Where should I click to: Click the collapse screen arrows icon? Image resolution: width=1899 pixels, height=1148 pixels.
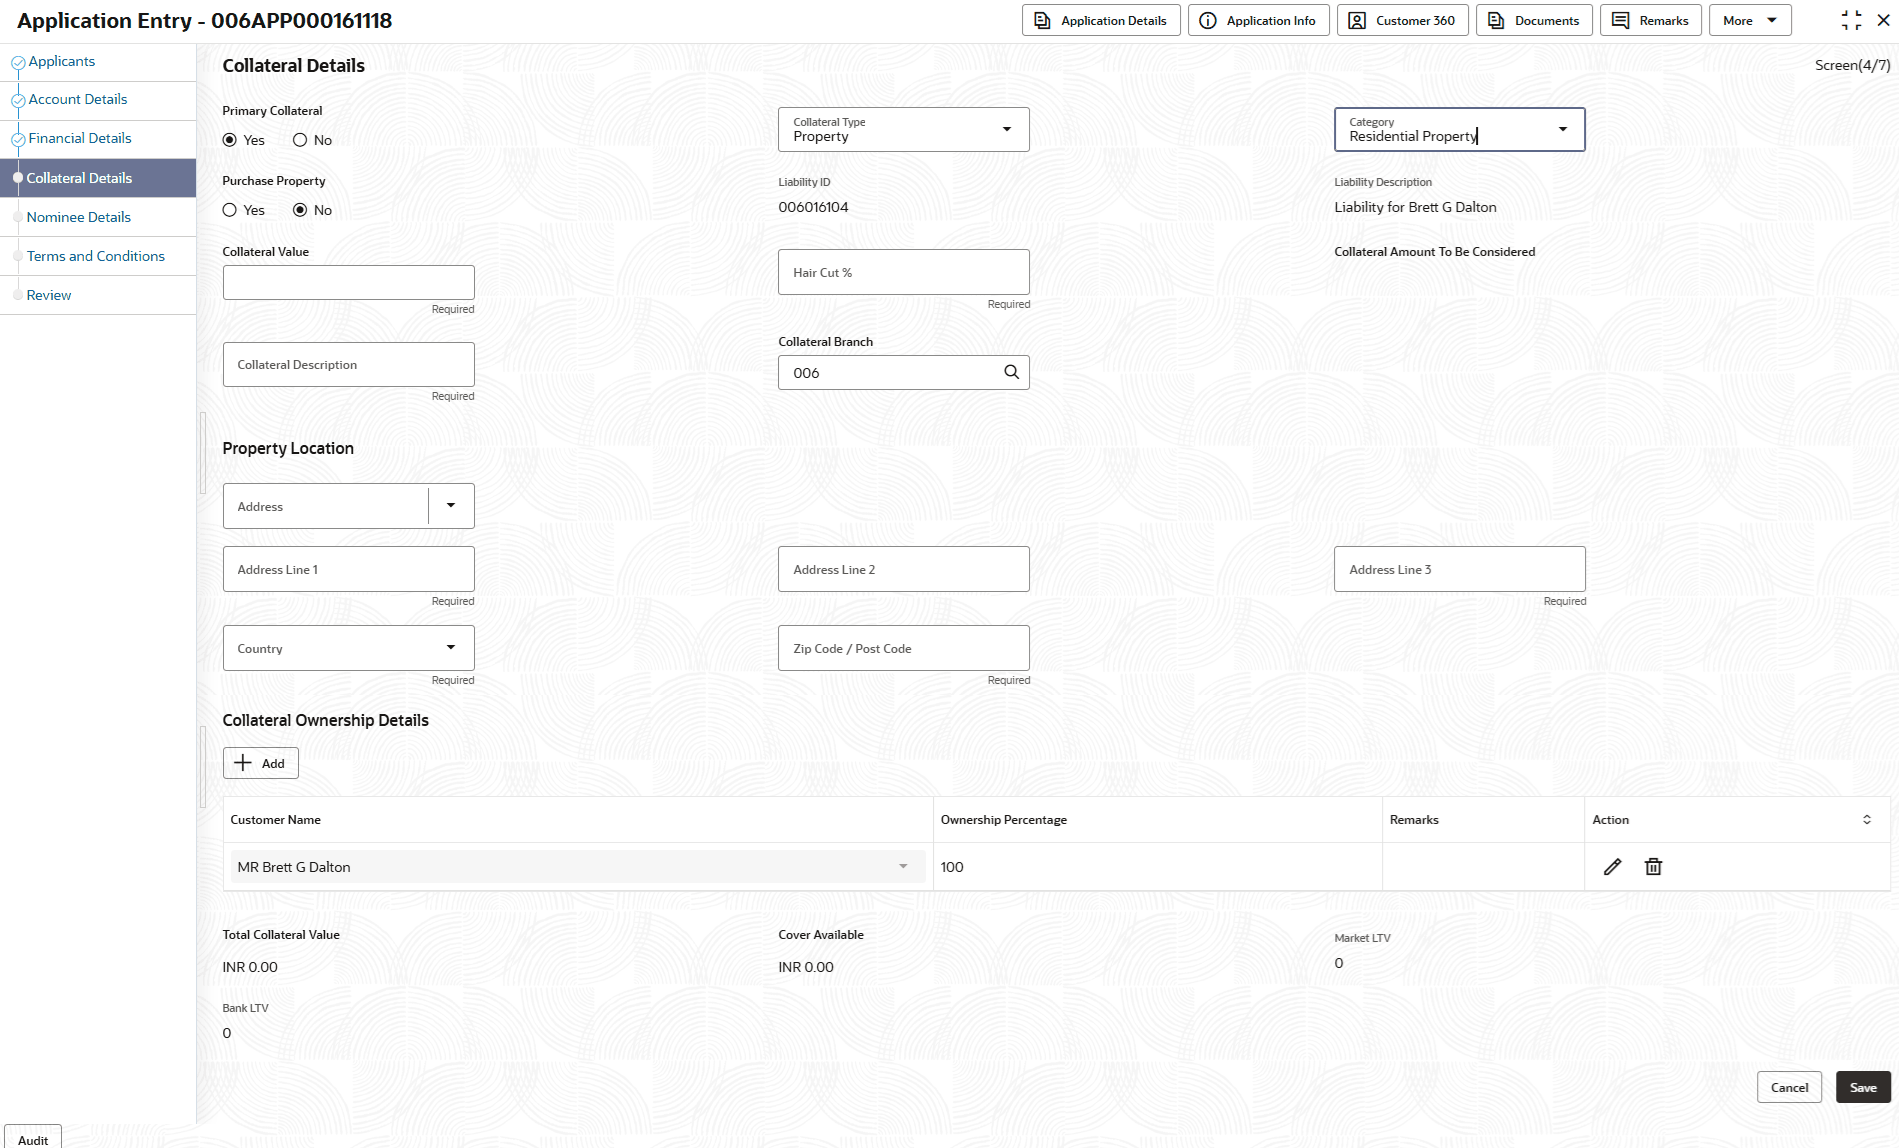pos(1851,20)
